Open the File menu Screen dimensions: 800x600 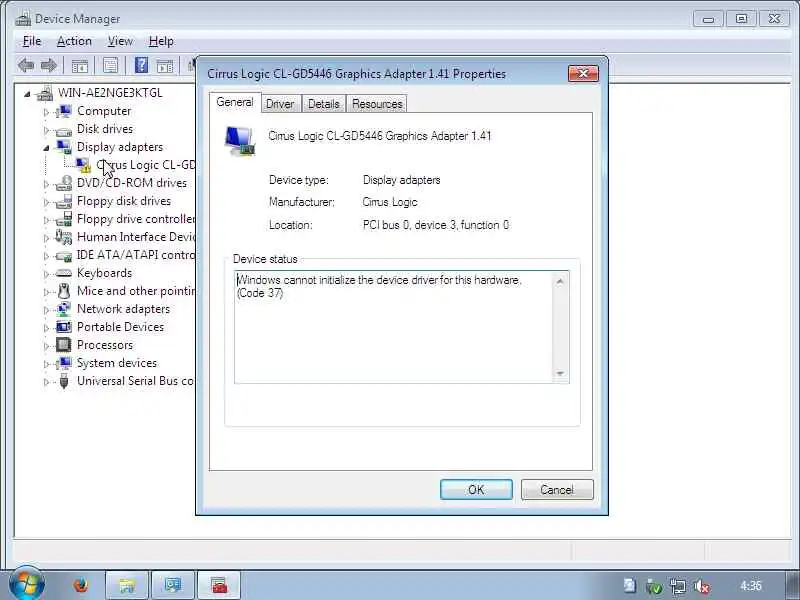tap(32, 41)
